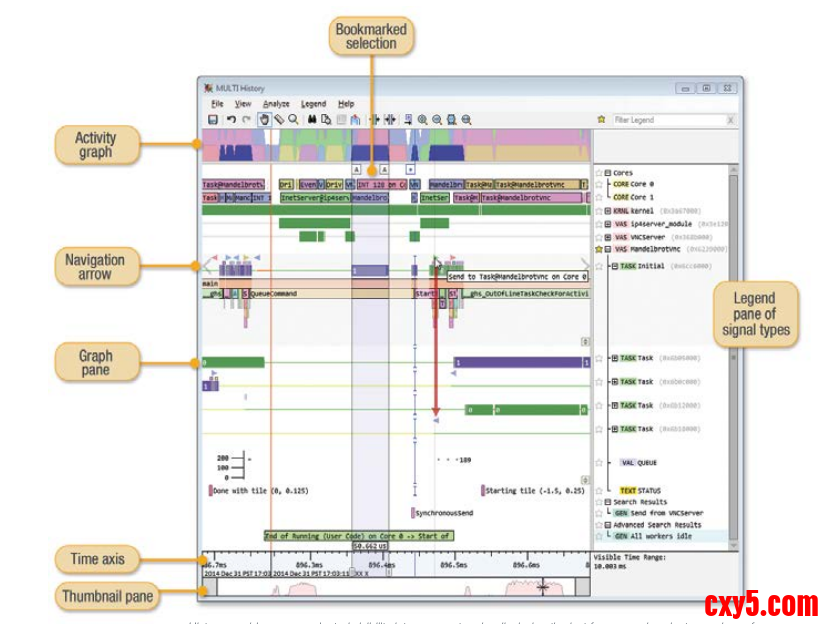823x624 pixels.
Task: Toggle the star next to VNCServer
Action: coord(599,237)
